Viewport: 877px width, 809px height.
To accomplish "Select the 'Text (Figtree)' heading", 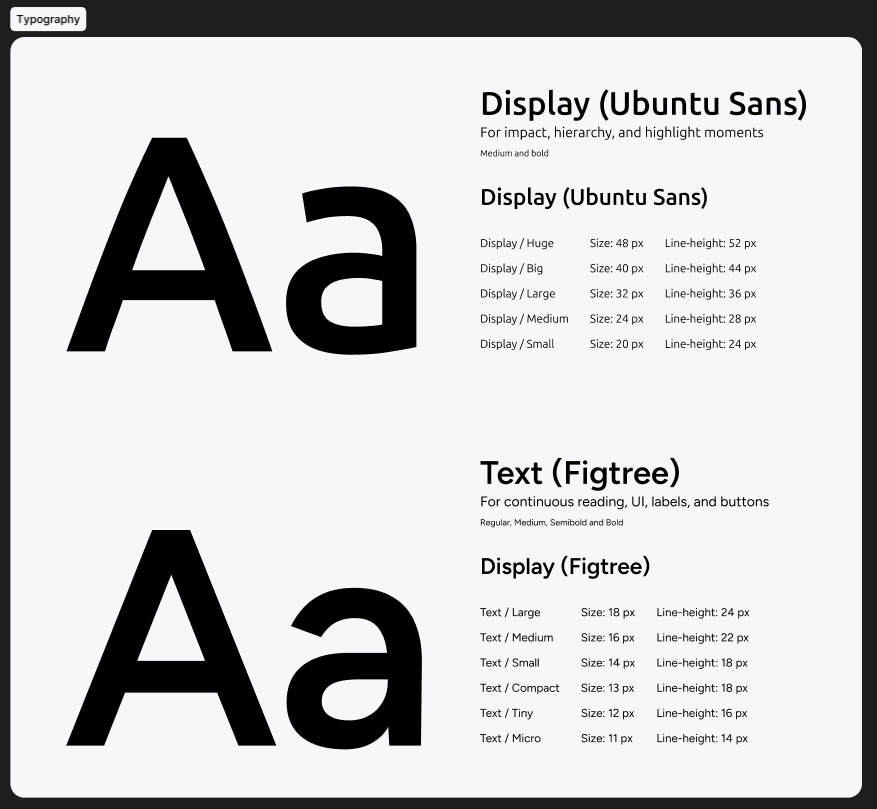I will [x=580, y=473].
